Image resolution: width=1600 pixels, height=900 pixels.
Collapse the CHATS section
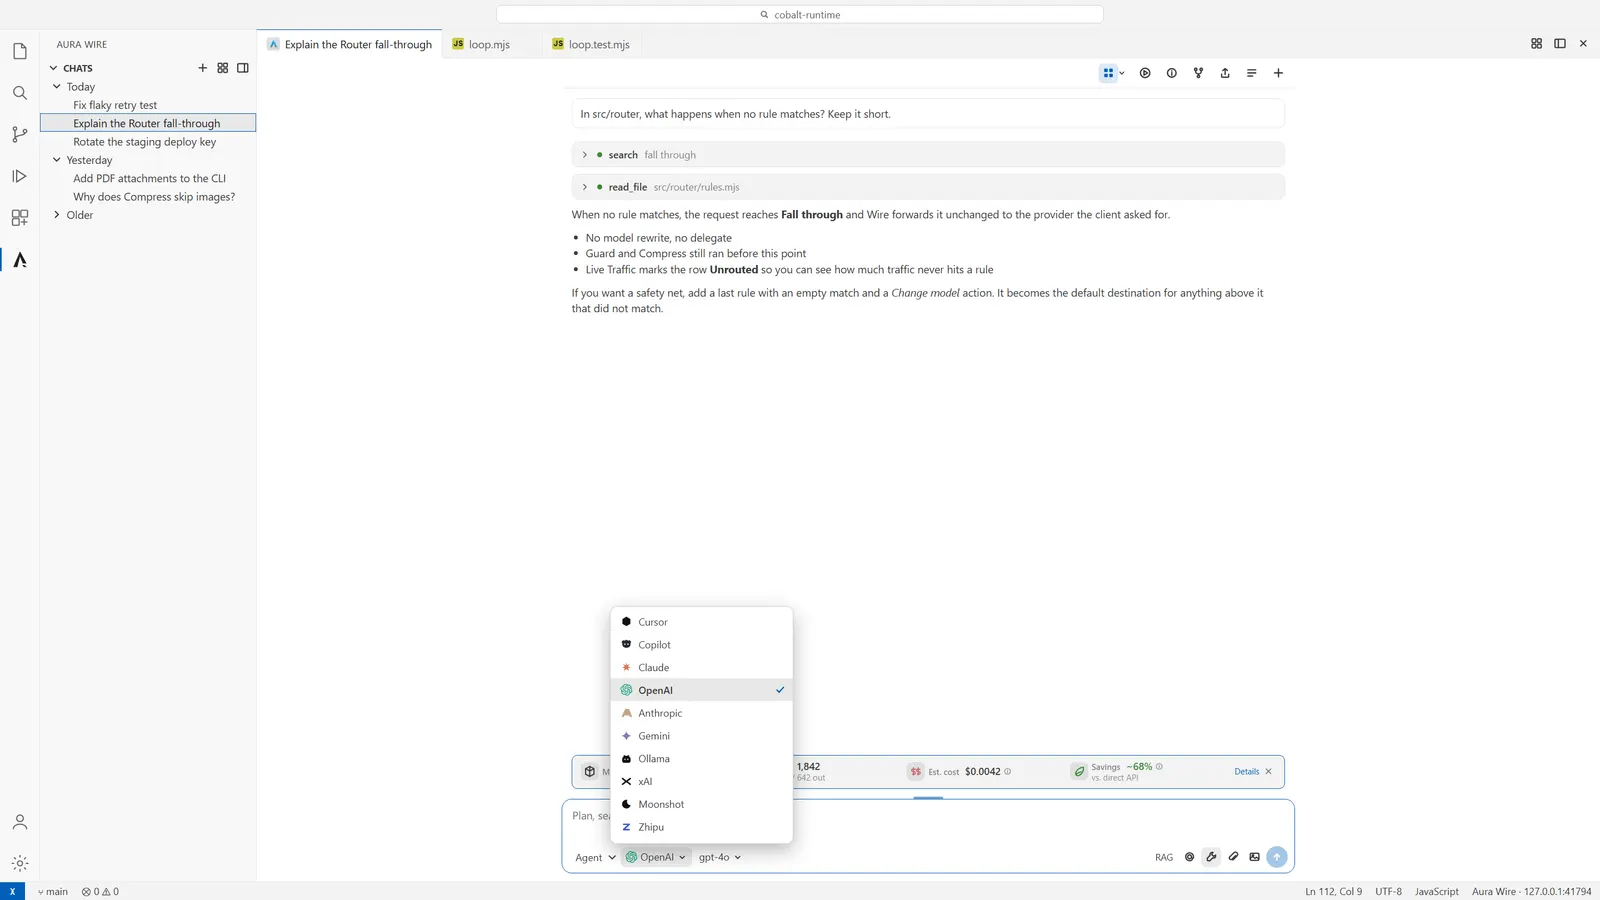click(x=53, y=68)
